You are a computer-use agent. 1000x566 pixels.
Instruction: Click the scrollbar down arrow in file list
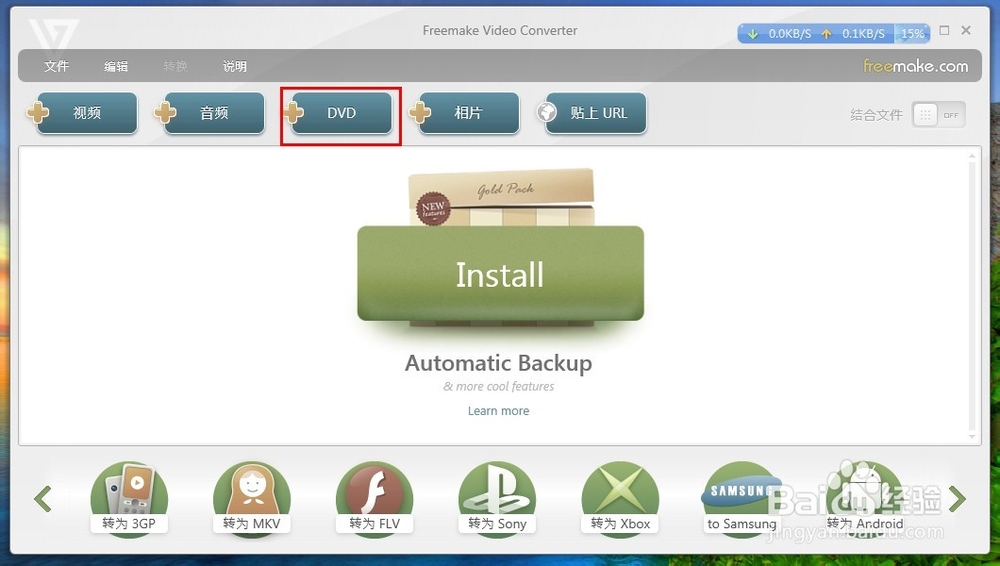pos(972,436)
